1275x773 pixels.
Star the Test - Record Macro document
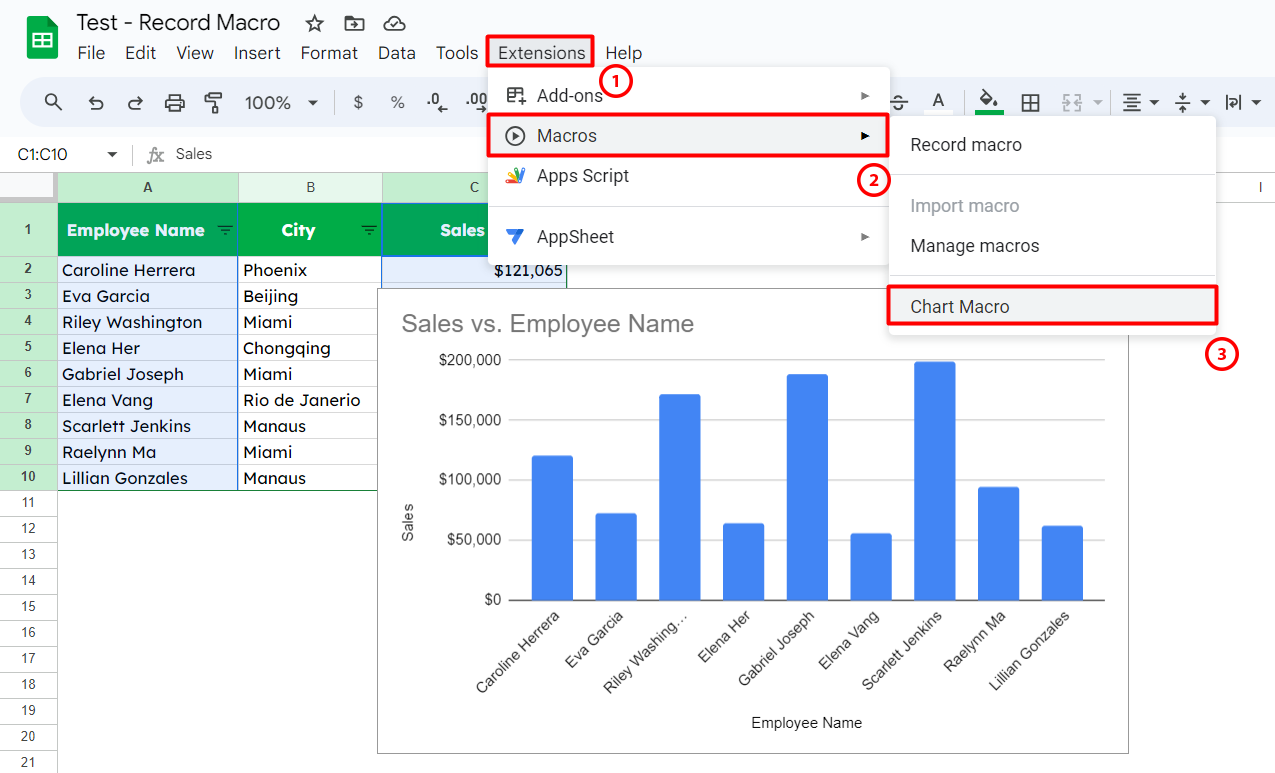pyautogui.click(x=314, y=23)
